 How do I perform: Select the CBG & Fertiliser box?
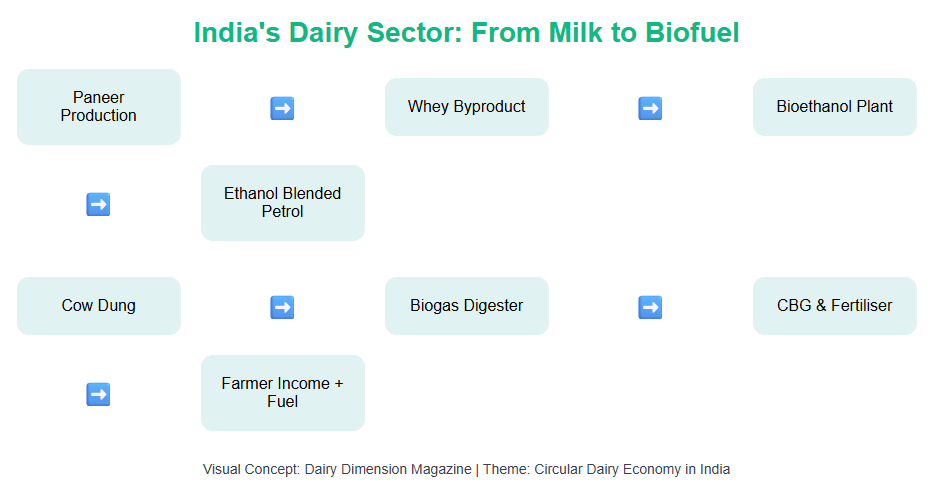(x=835, y=306)
